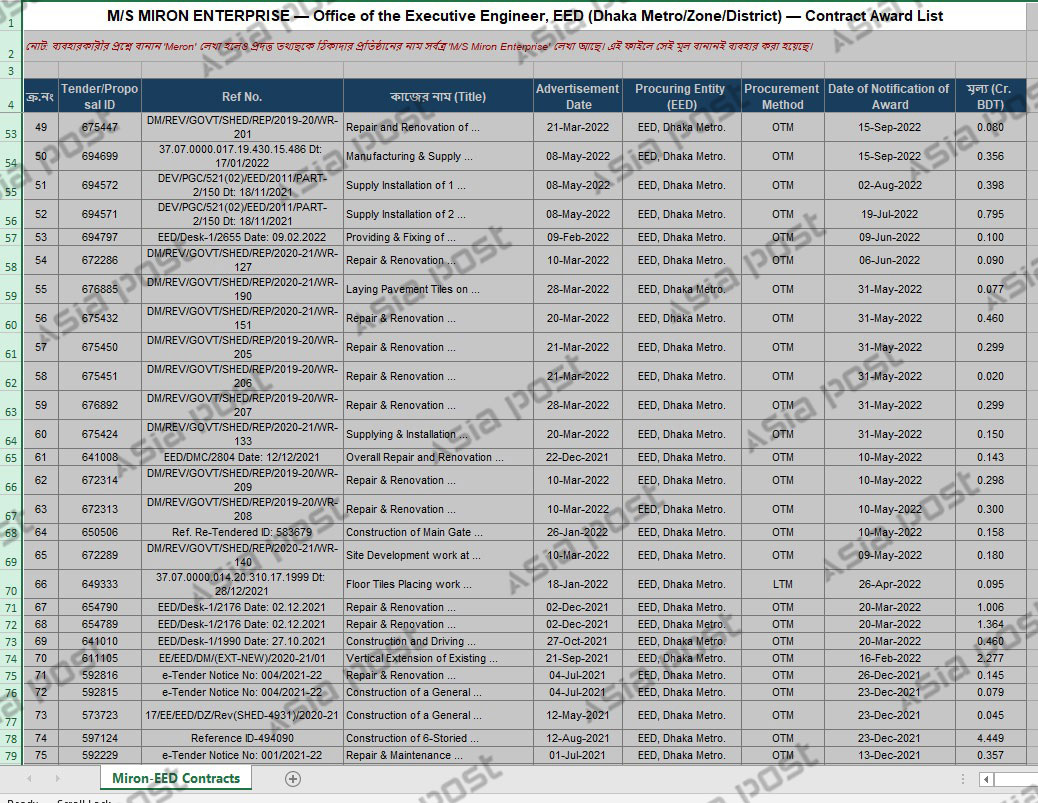
Task: Select title cell Overall Repair and Renovation ...
Action: click(438, 457)
